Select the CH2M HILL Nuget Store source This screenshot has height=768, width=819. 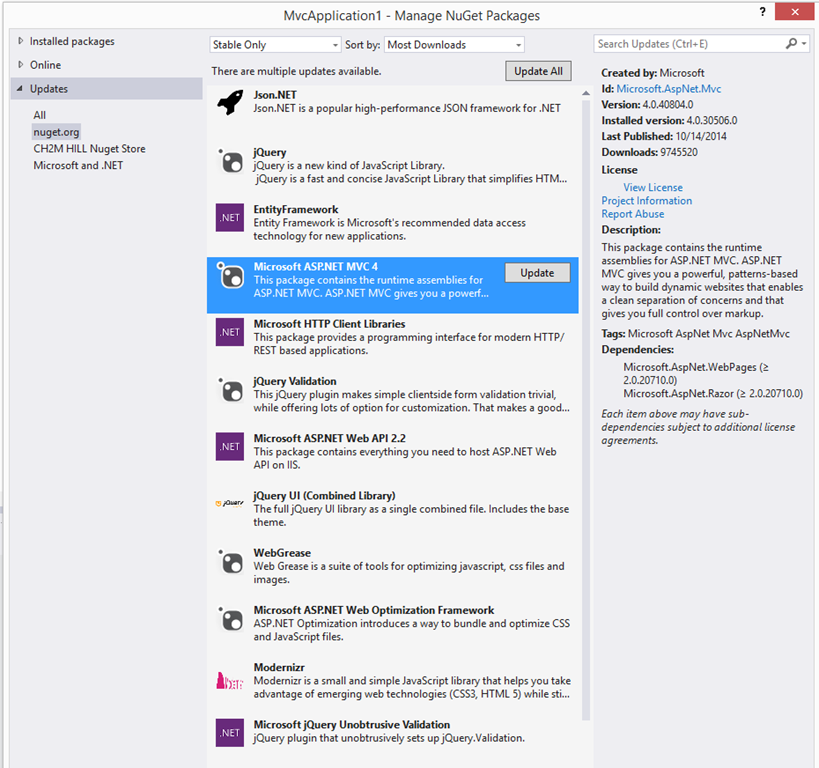click(89, 149)
